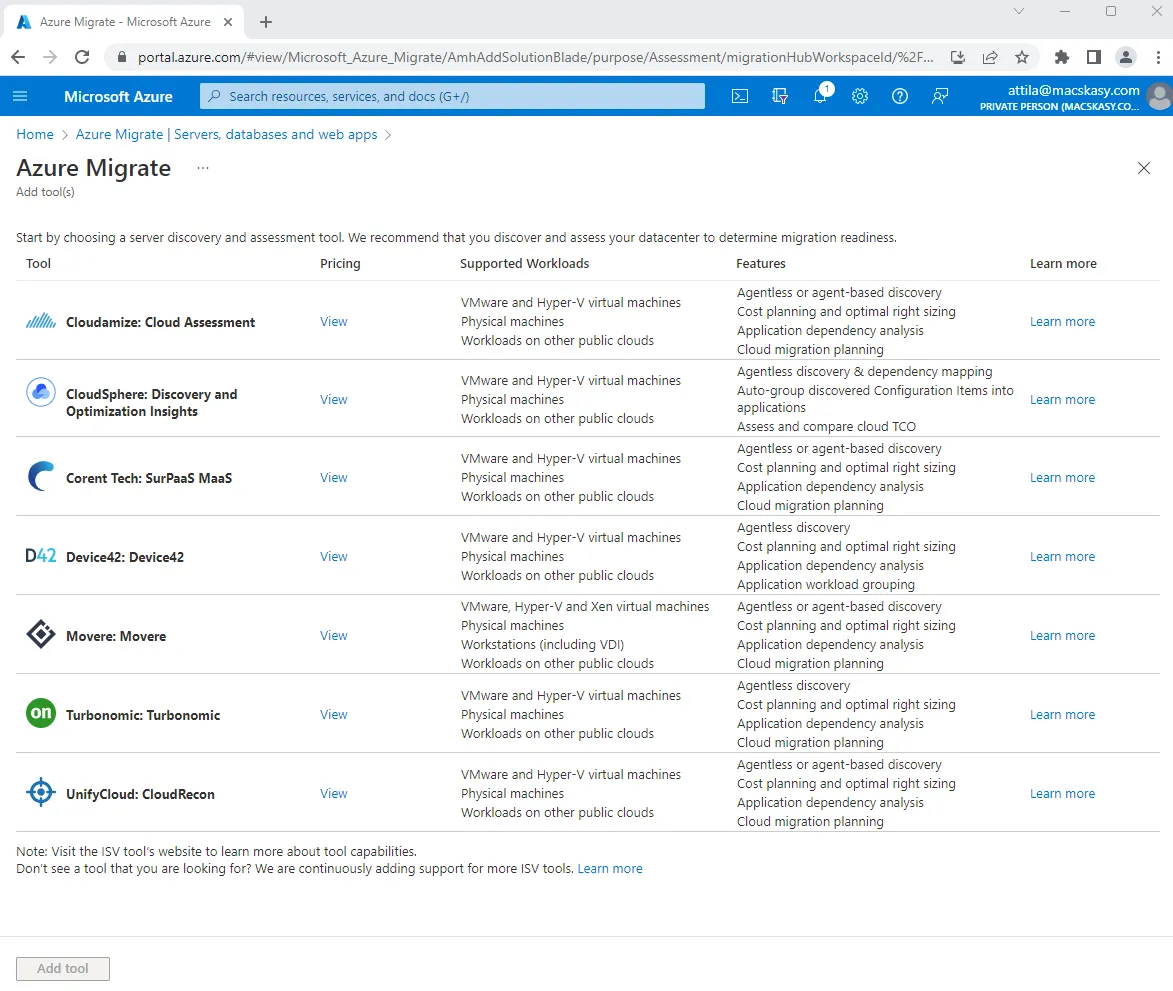Open the Help question mark icon
This screenshot has height=991, width=1173.
tap(900, 96)
